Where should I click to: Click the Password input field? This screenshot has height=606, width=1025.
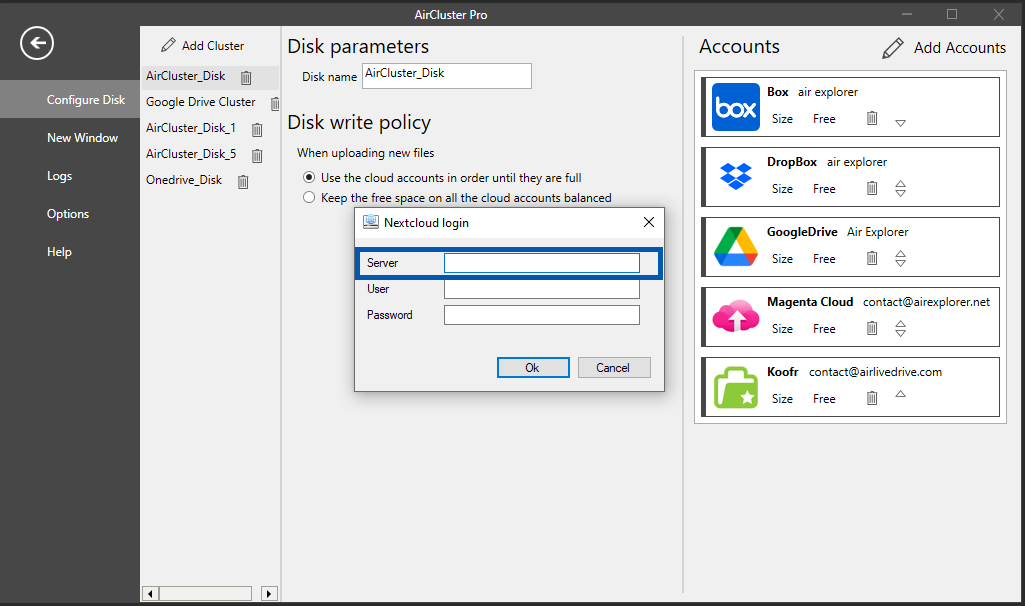[x=541, y=315]
